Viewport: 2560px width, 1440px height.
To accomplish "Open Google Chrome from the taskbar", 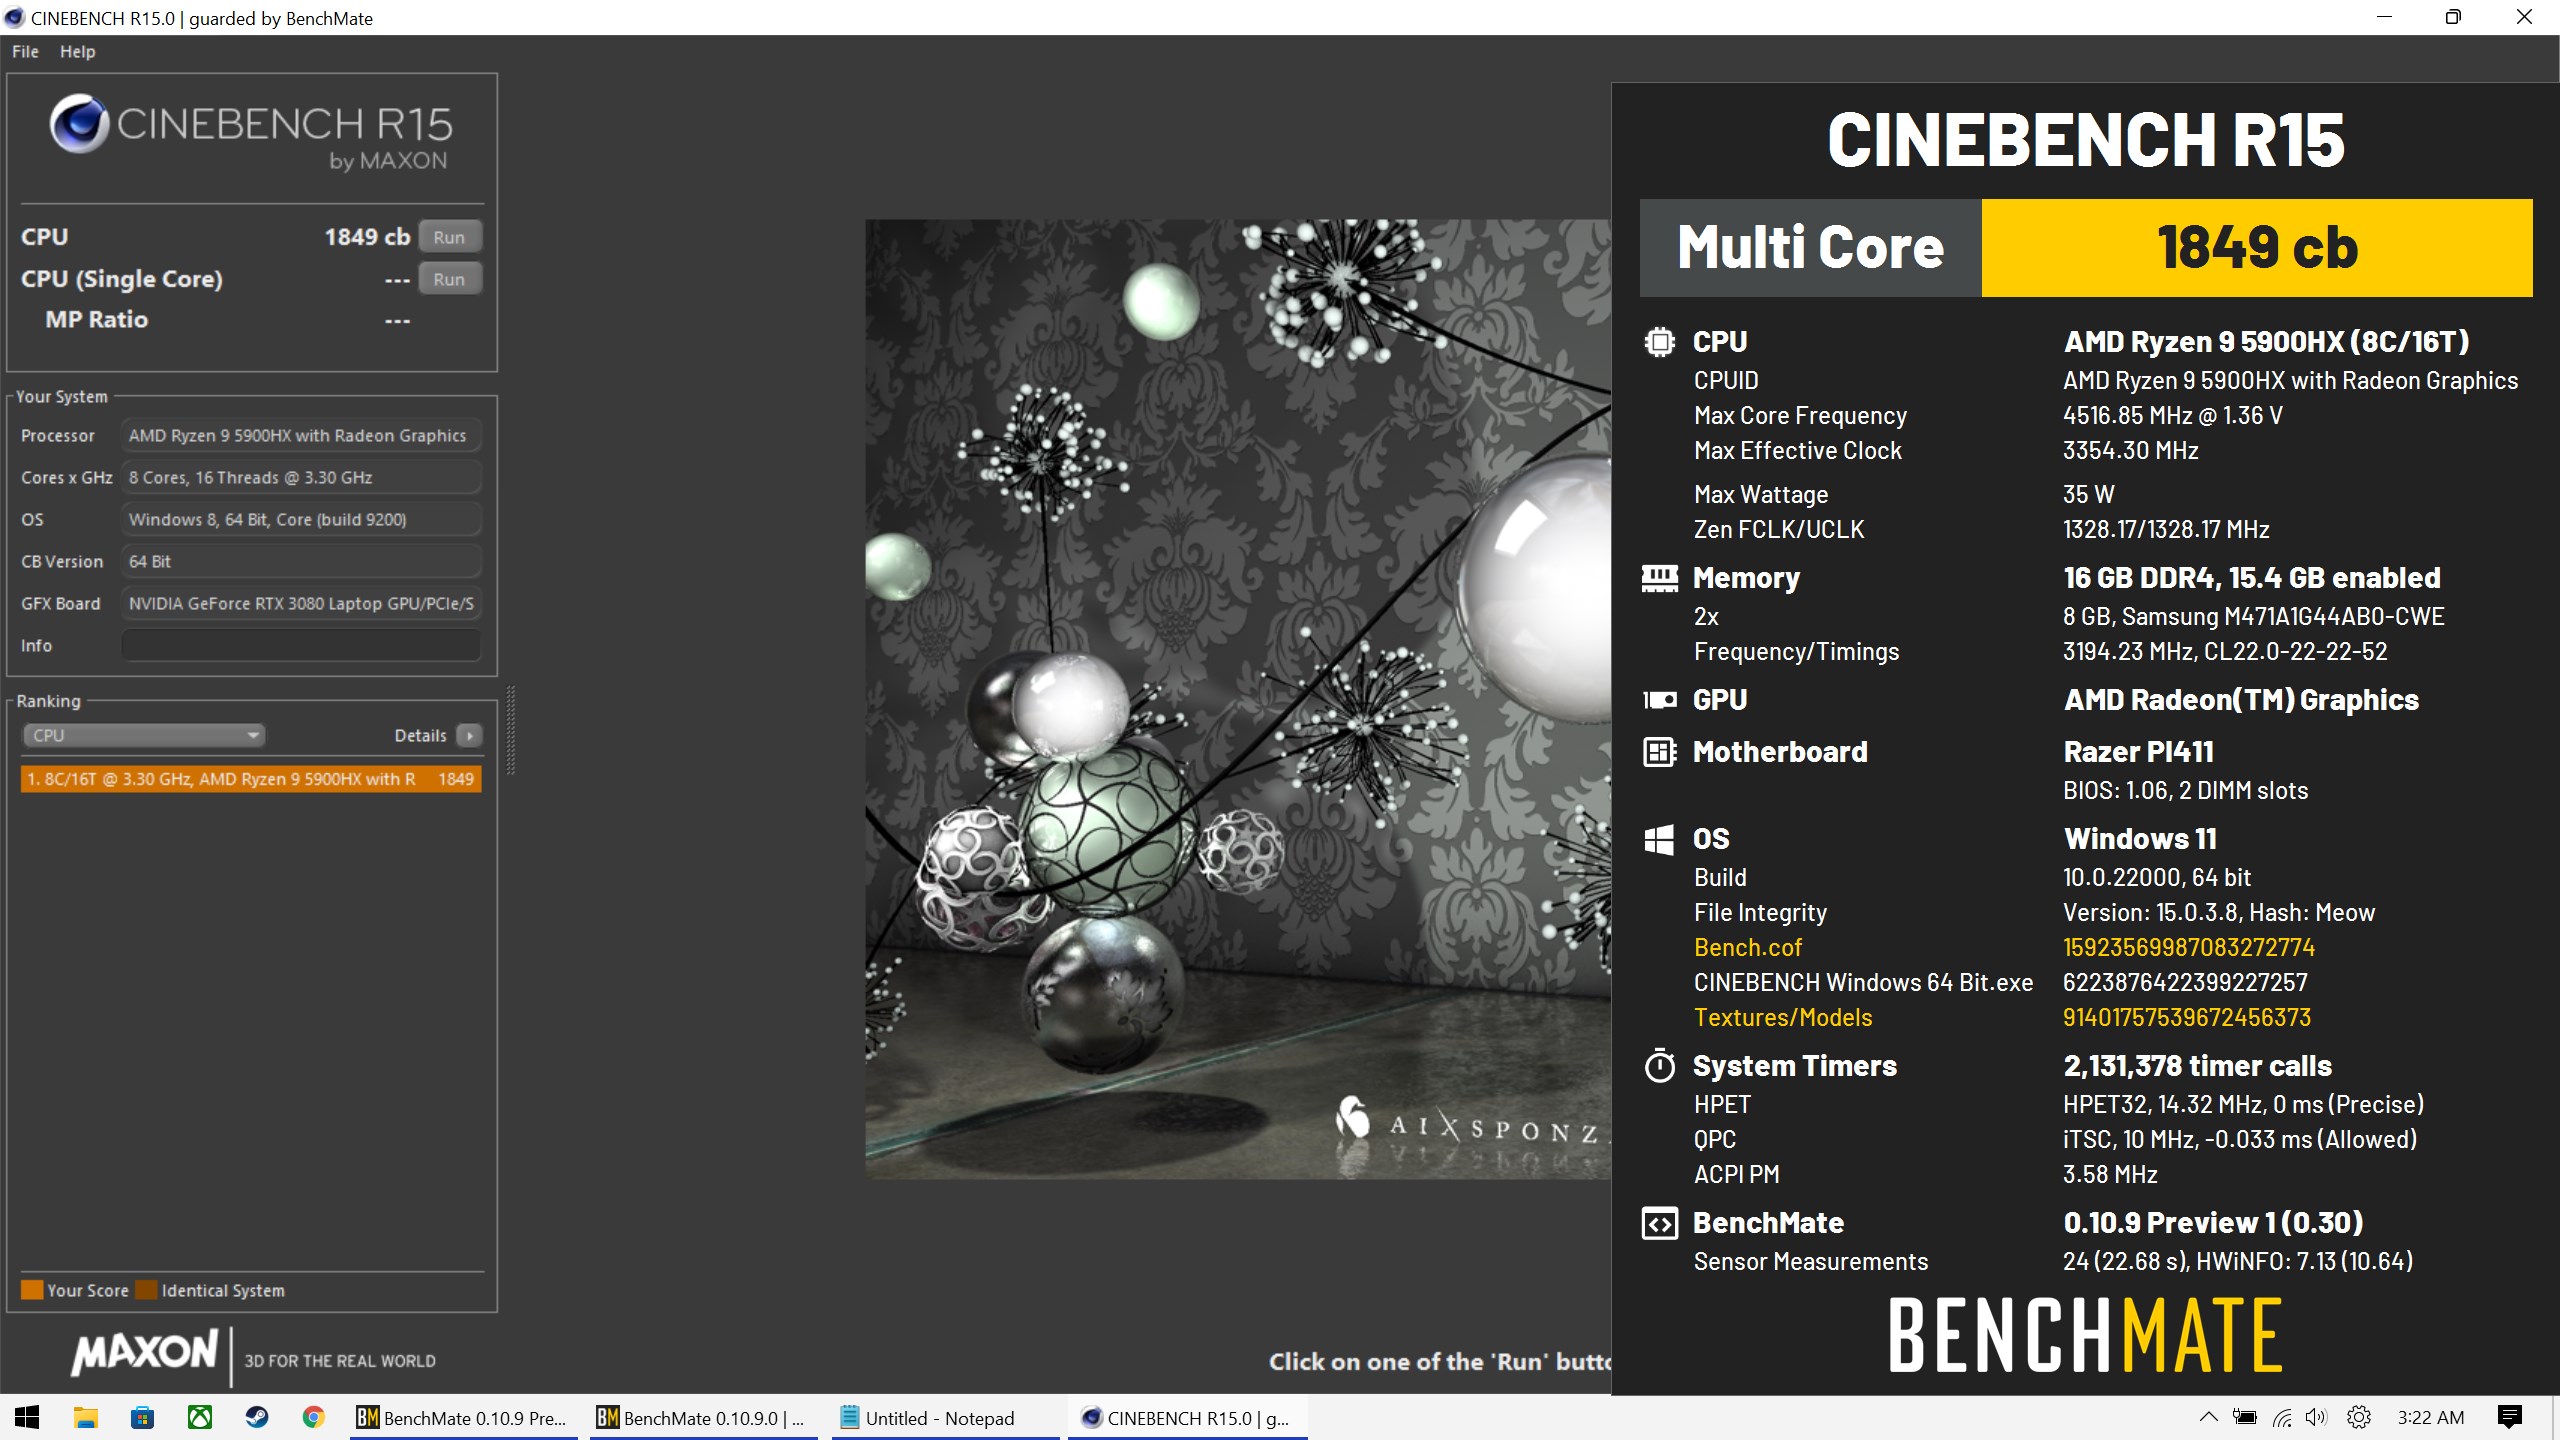I will [x=314, y=1417].
